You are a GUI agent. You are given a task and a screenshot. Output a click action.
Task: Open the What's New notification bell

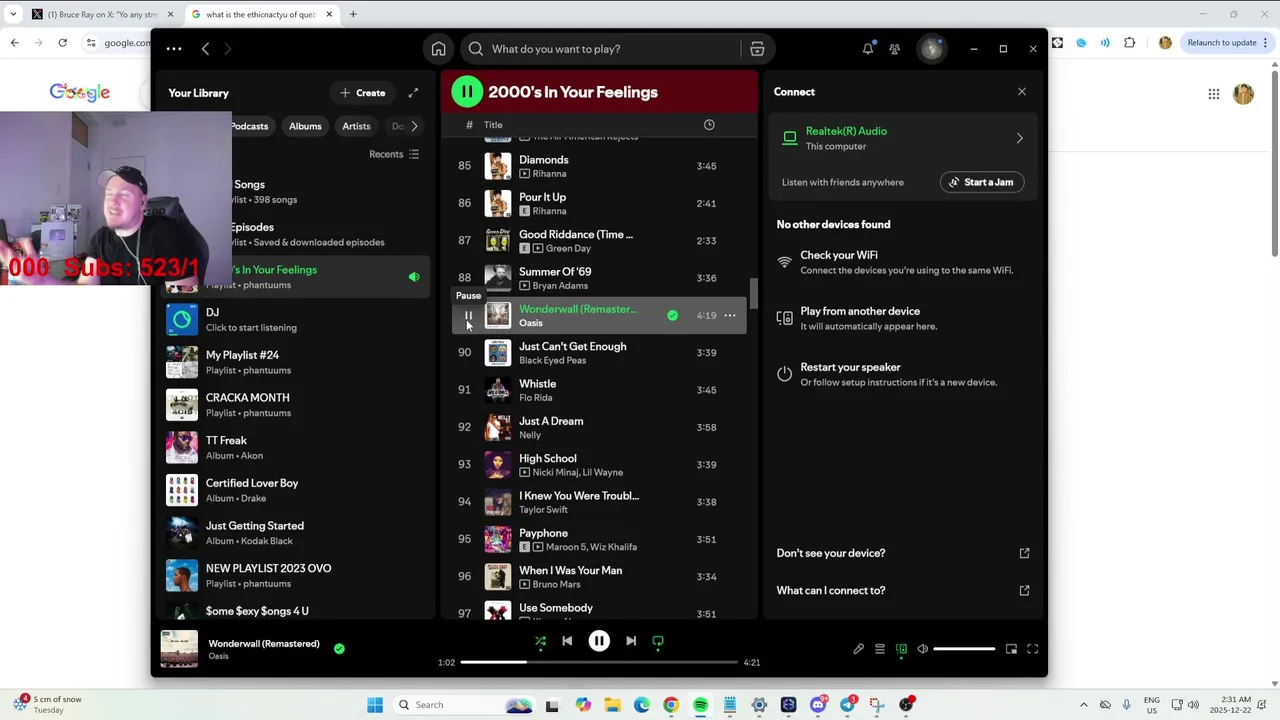(868, 49)
